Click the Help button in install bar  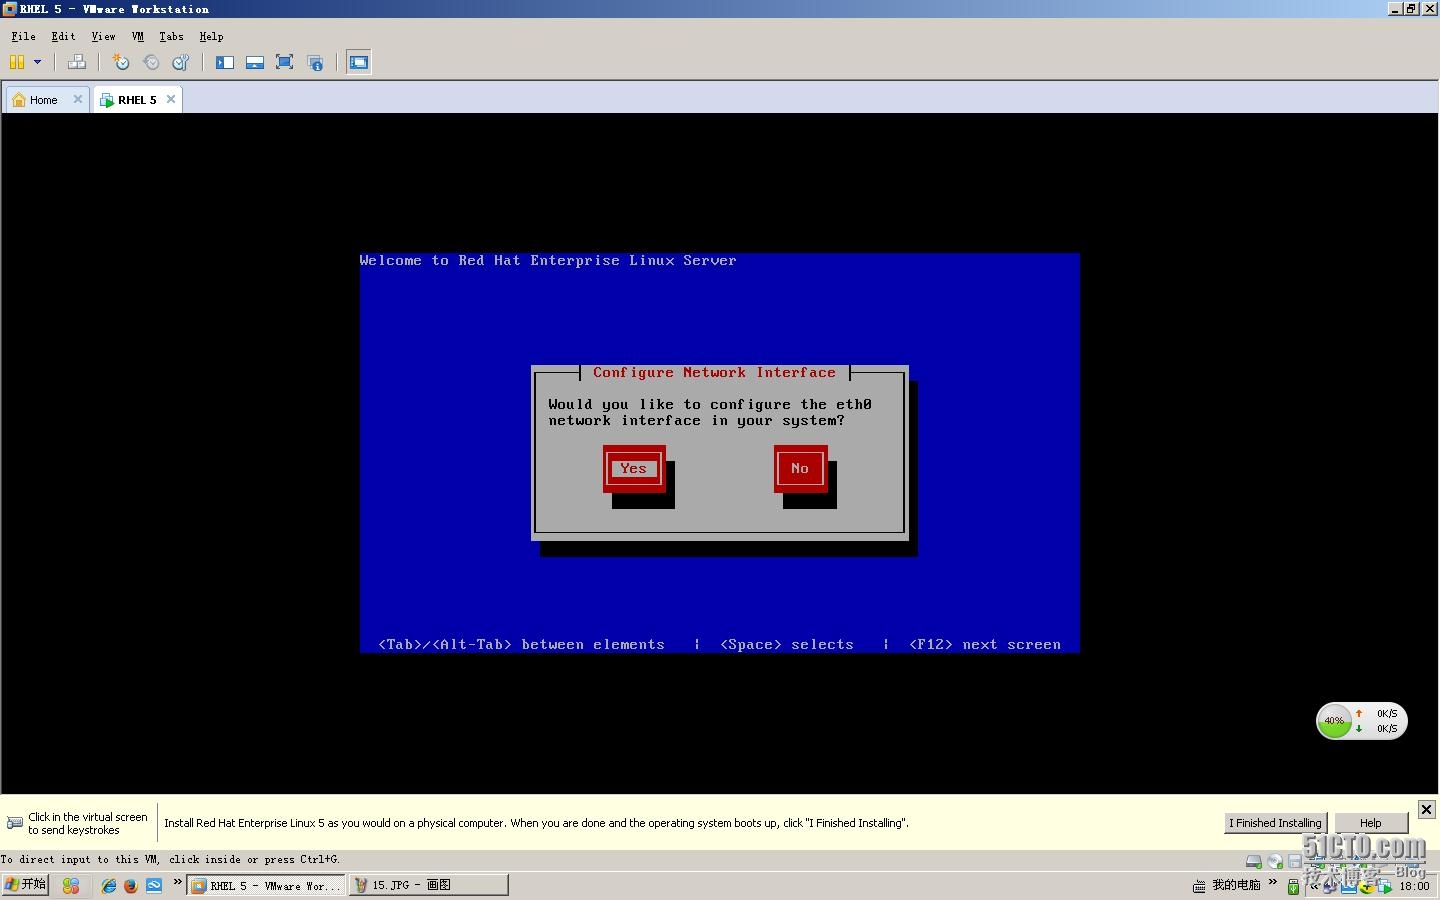click(1371, 823)
